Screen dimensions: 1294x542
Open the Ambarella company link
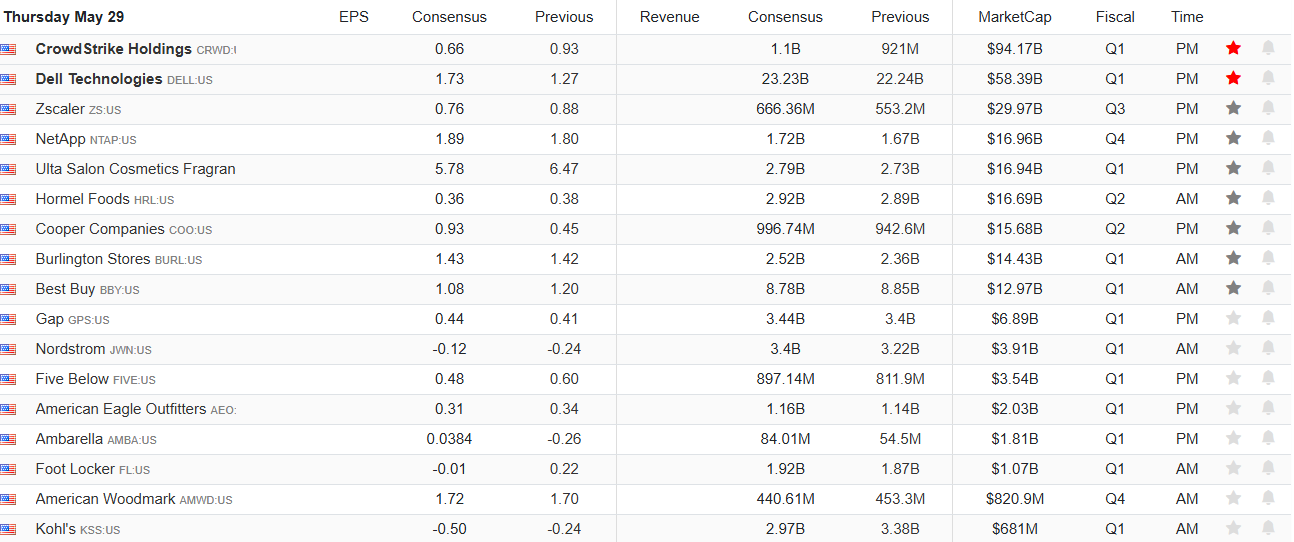click(69, 439)
